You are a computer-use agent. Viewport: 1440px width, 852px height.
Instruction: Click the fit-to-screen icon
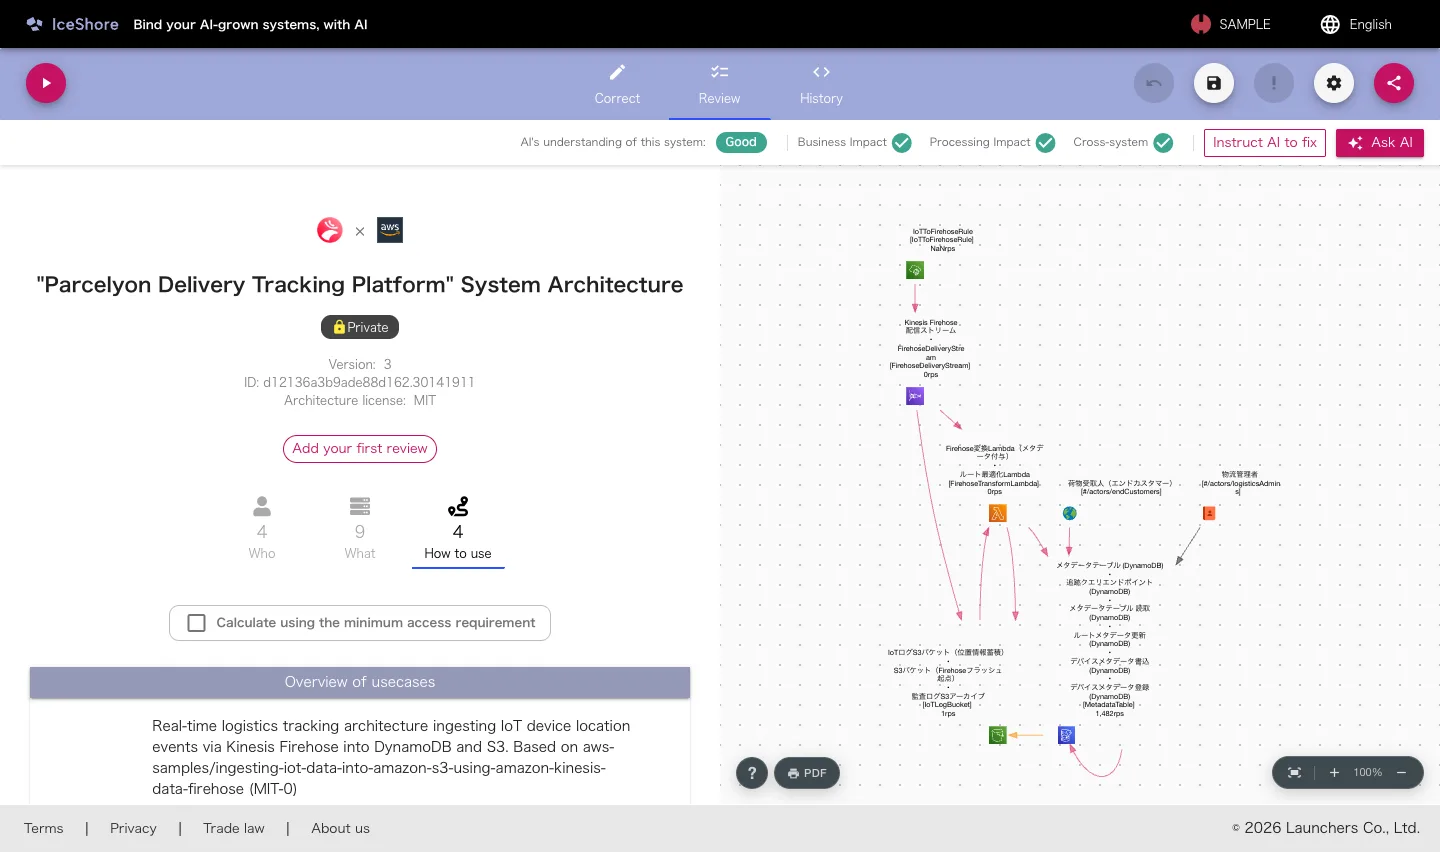pos(1294,773)
